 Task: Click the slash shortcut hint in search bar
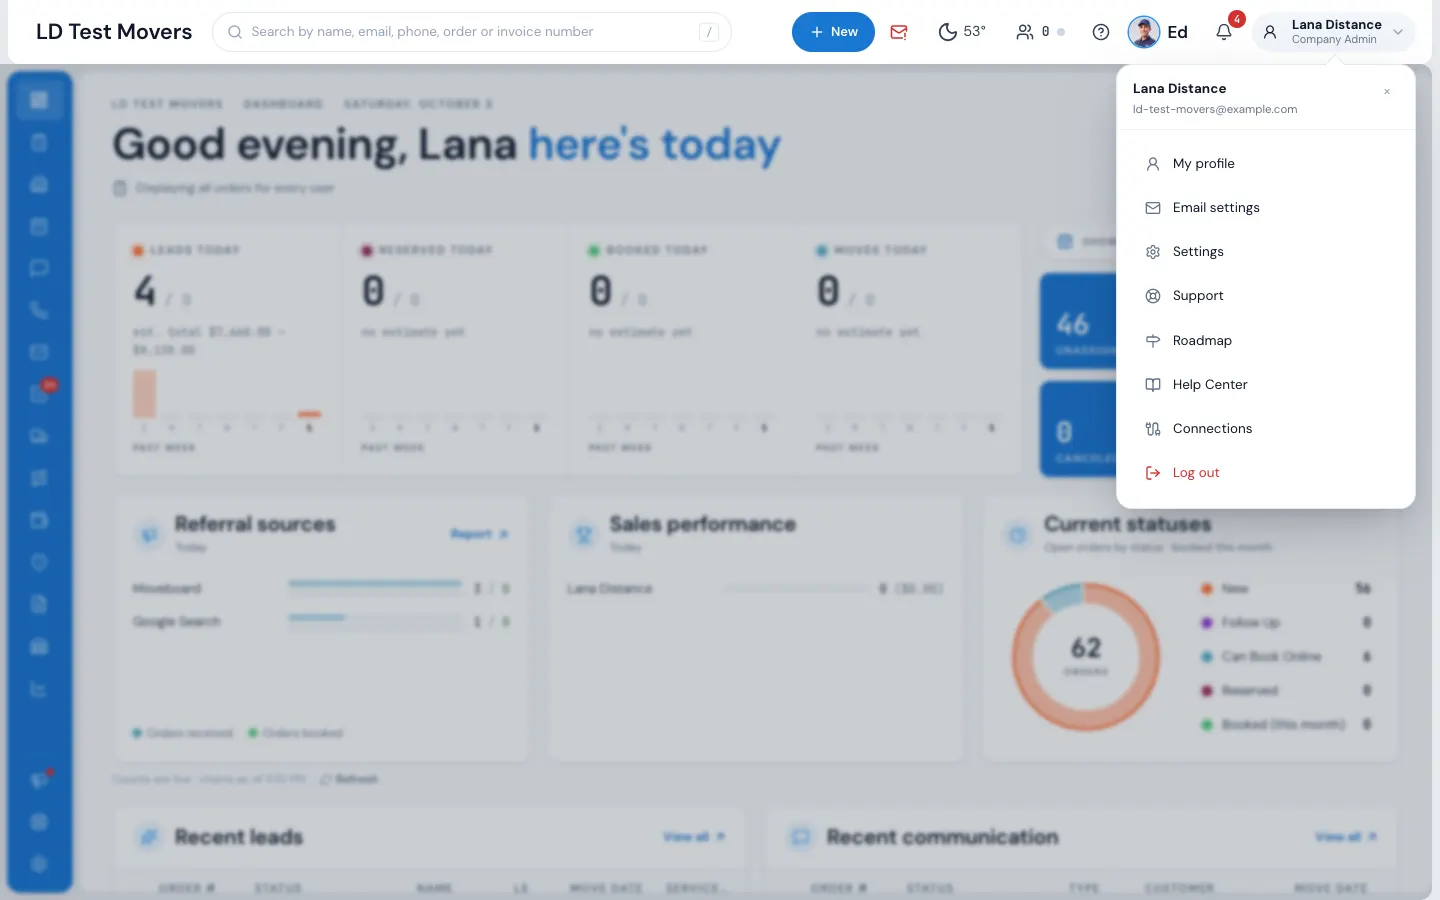tap(709, 32)
